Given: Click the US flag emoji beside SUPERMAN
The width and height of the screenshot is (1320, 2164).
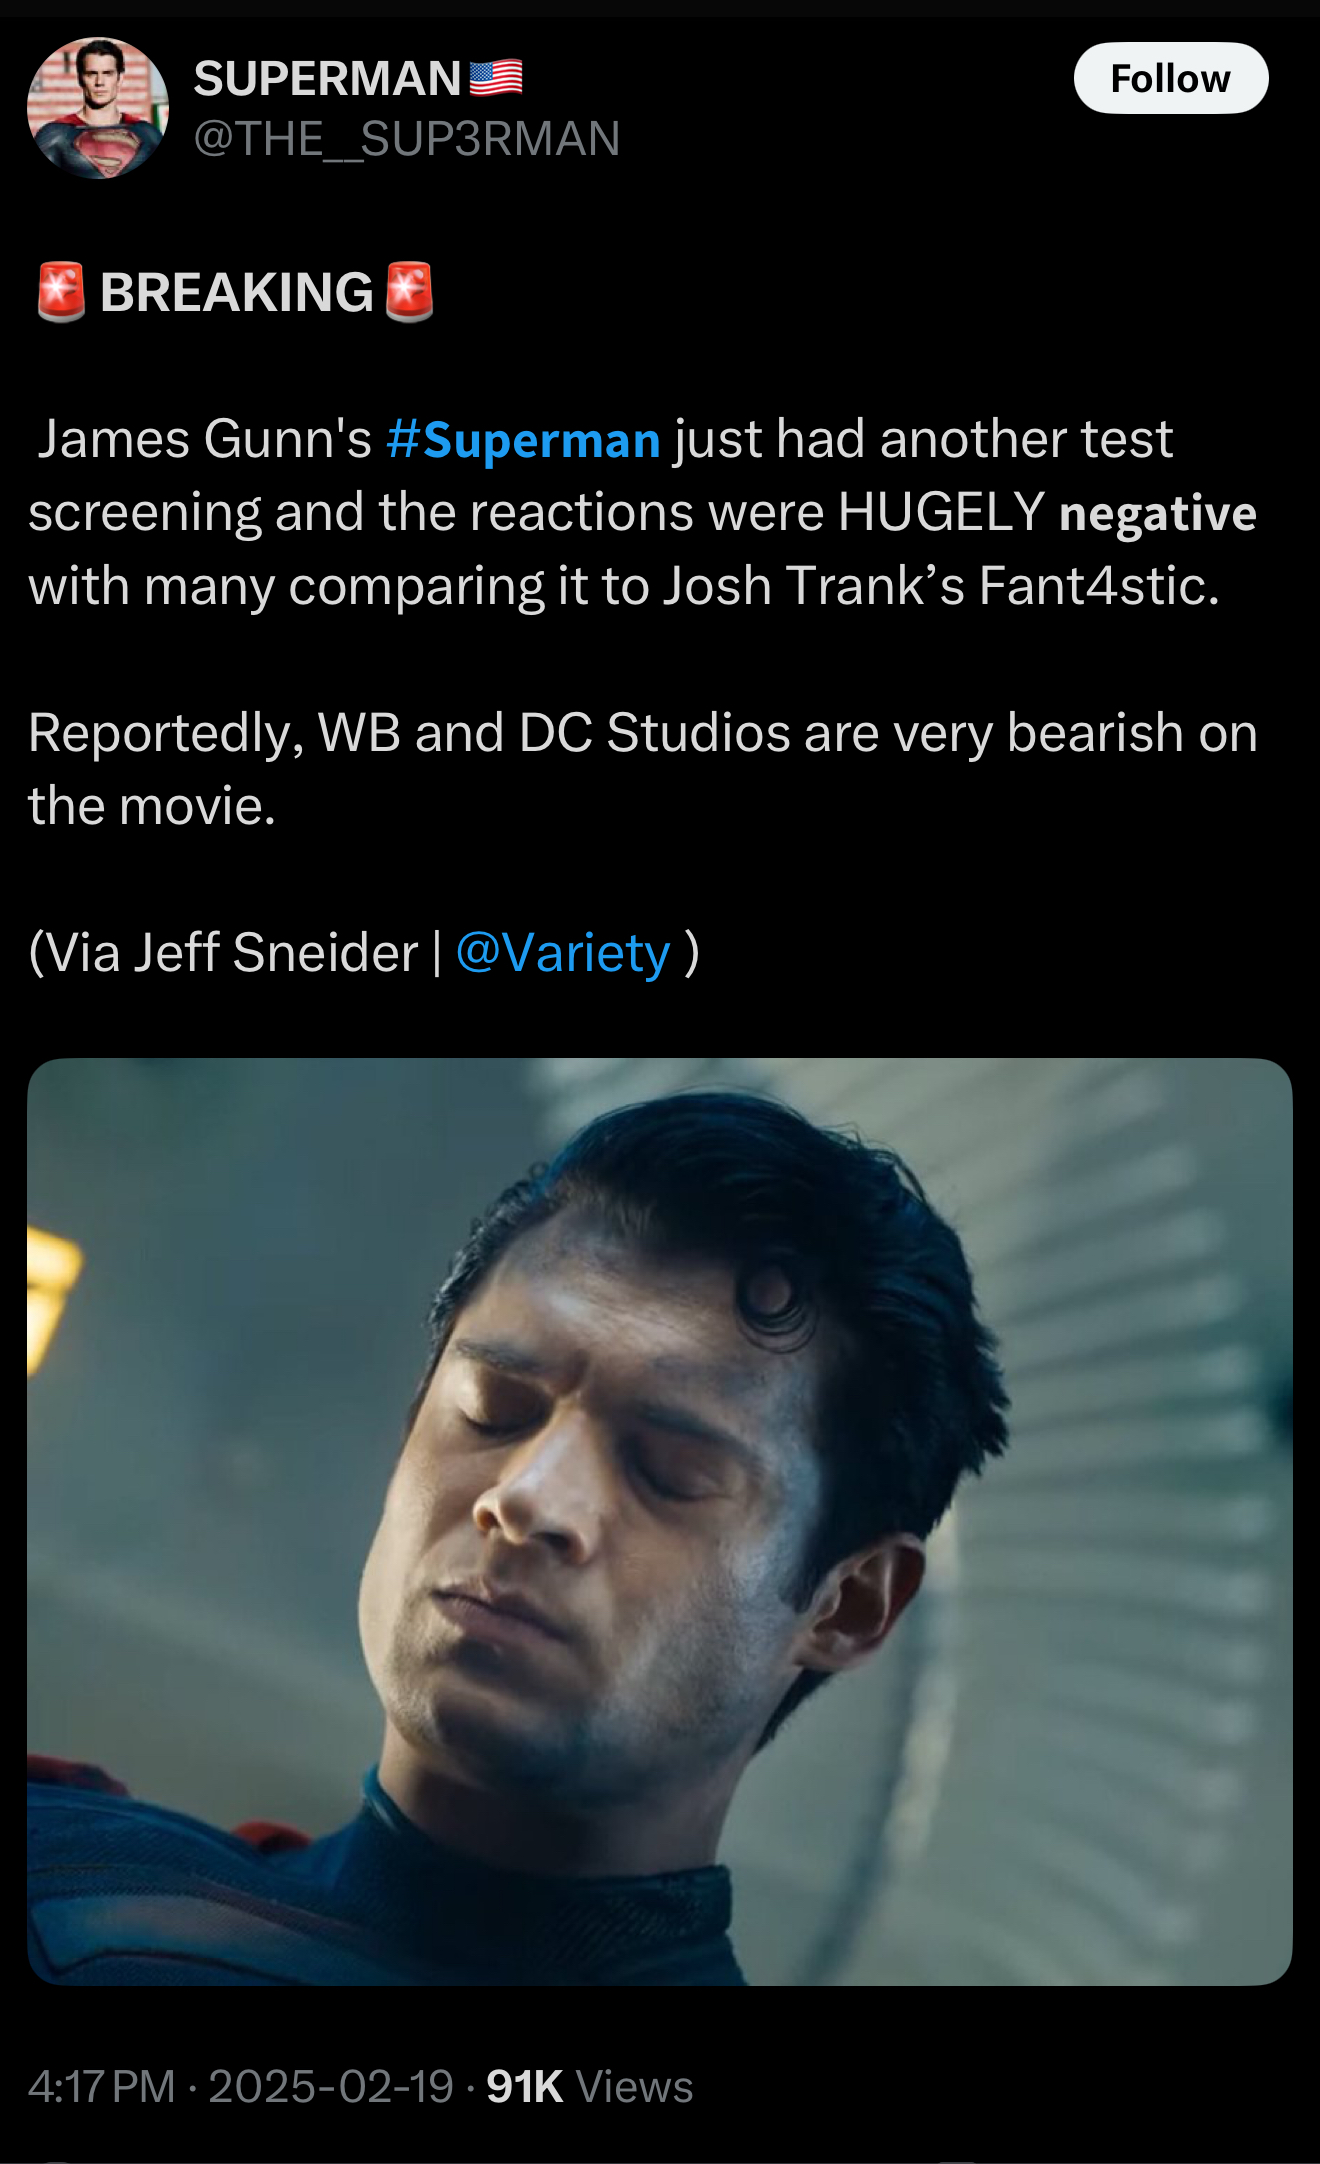Looking at the screenshot, I should [496, 78].
